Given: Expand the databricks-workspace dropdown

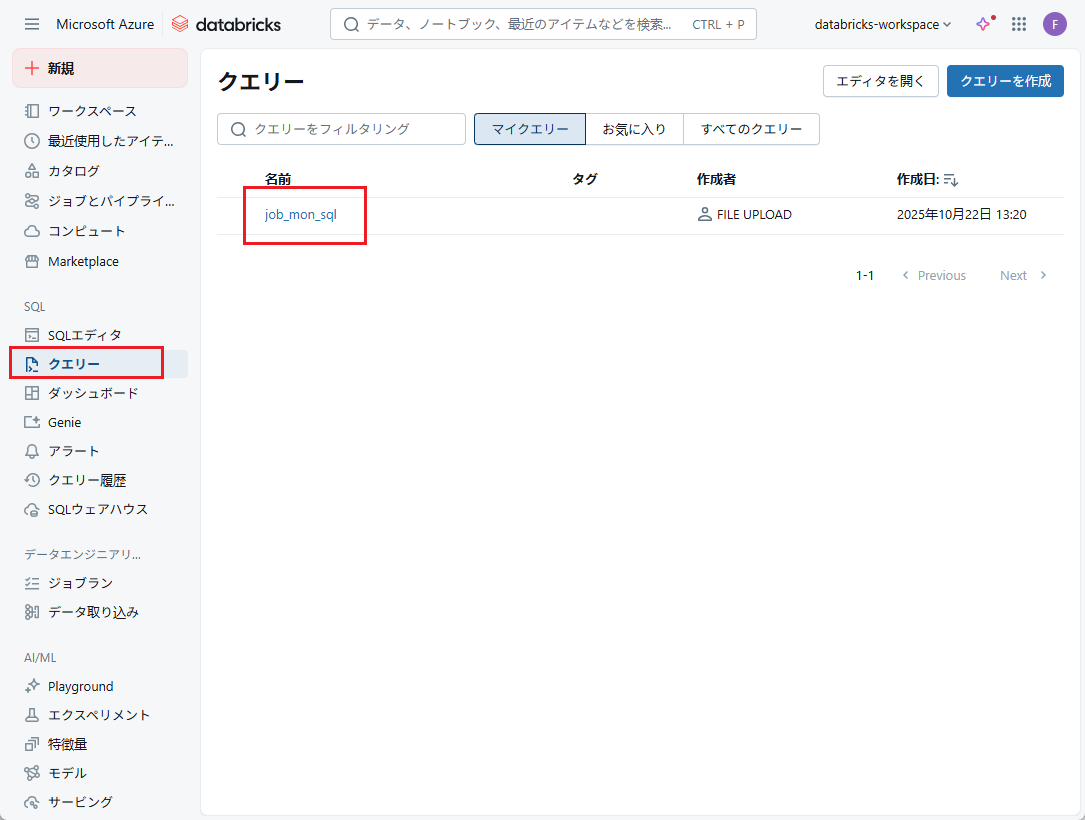Looking at the screenshot, I should click(x=883, y=24).
